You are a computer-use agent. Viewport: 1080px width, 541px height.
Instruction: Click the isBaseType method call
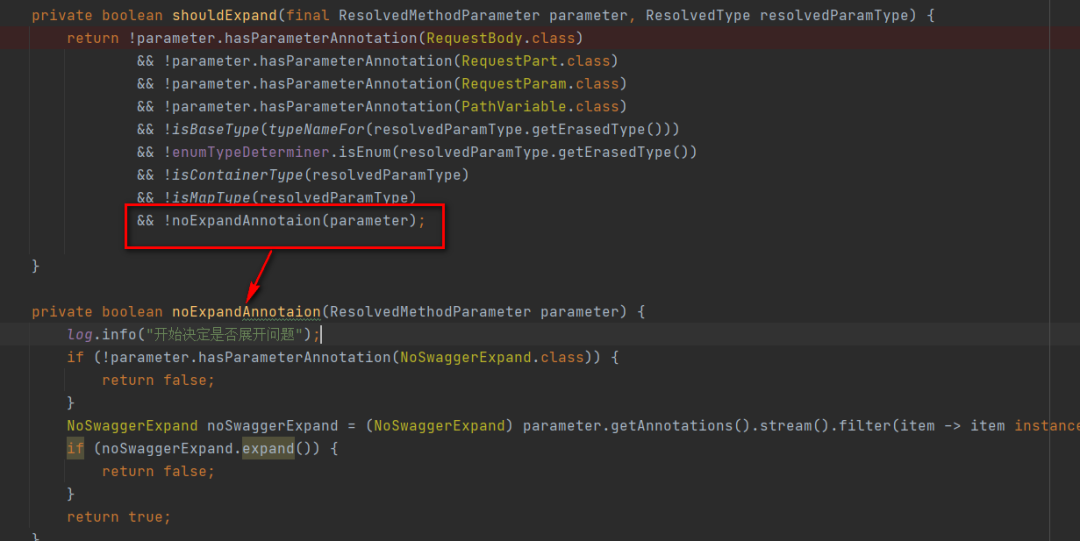(216, 129)
